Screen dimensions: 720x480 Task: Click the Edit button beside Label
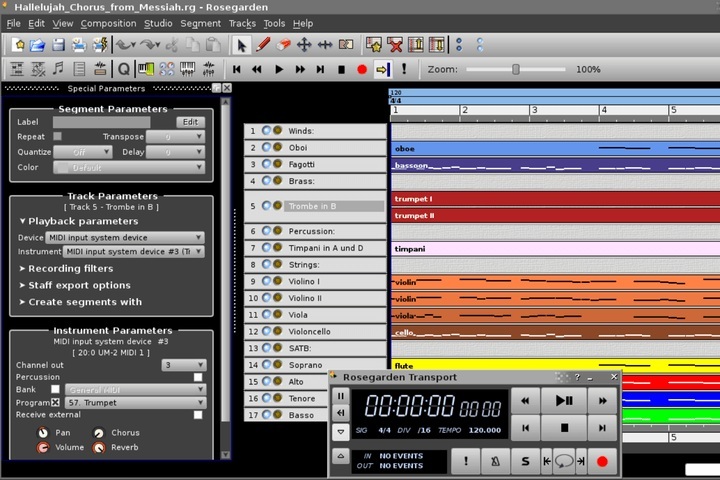click(x=190, y=122)
